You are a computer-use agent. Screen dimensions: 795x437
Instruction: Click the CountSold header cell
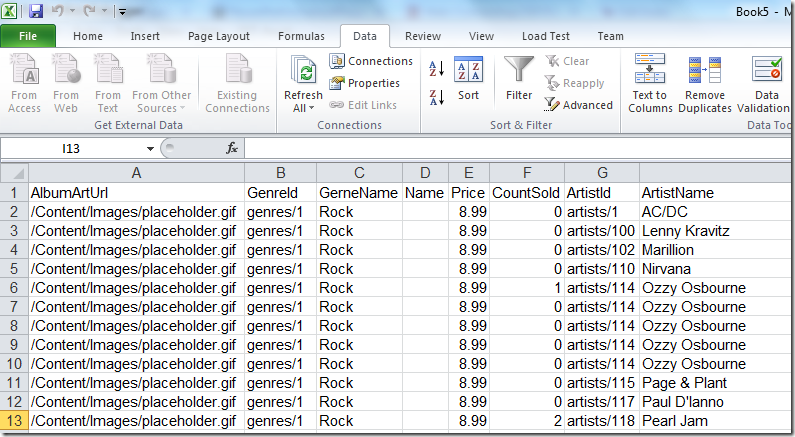point(527,193)
